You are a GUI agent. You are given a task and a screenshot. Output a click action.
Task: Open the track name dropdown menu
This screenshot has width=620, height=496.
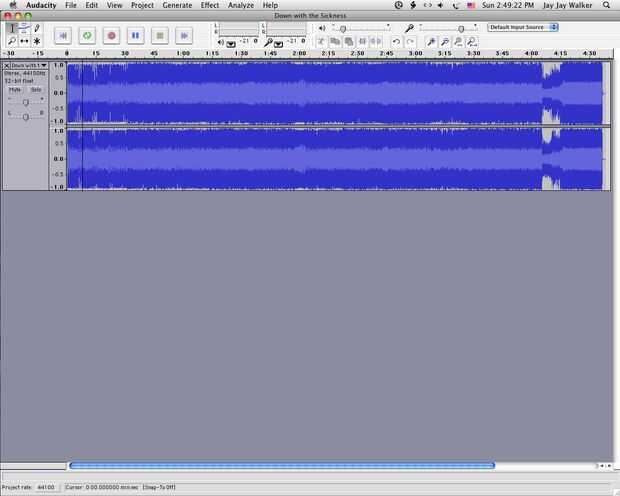pyautogui.click(x=29, y=65)
